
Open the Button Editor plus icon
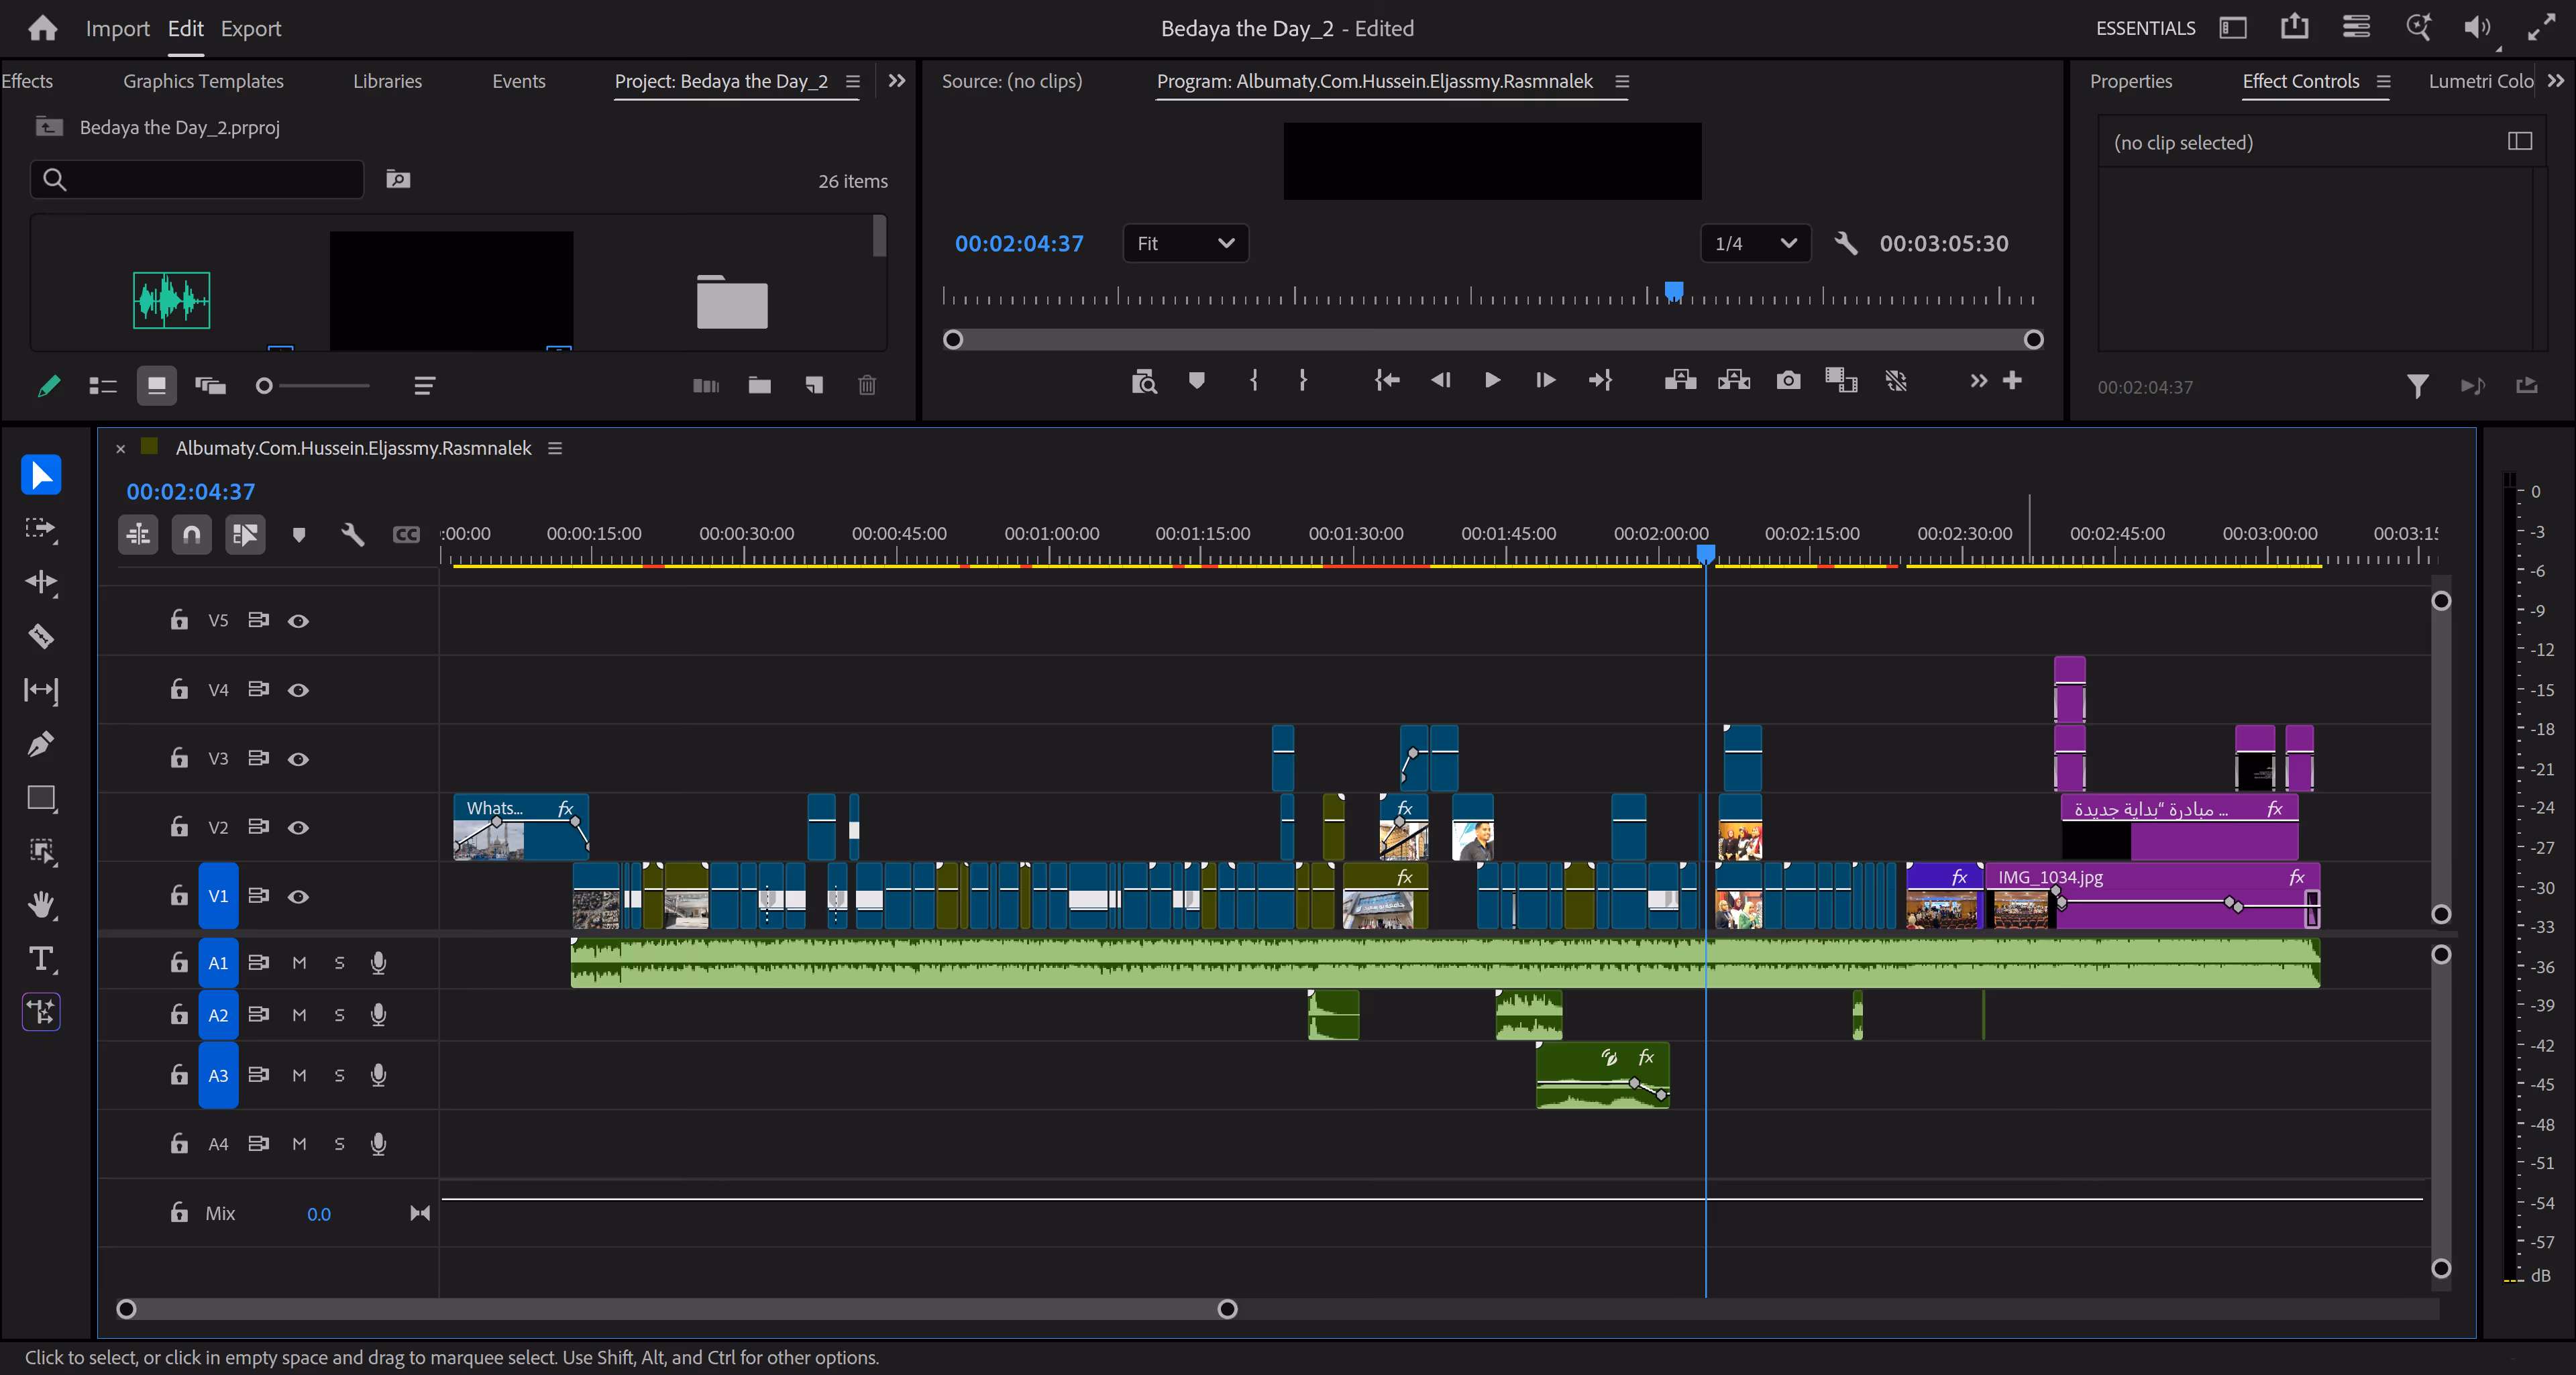[x=2012, y=380]
